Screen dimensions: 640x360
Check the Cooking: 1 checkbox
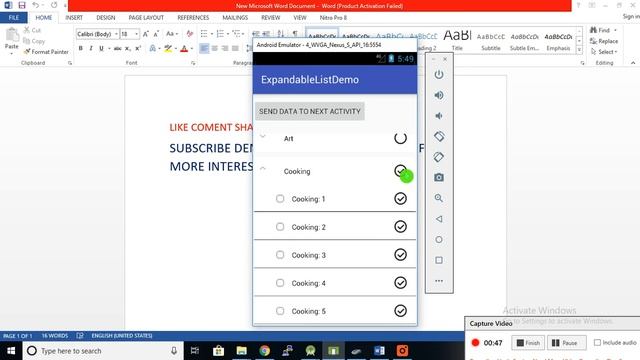click(x=280, y=199)
